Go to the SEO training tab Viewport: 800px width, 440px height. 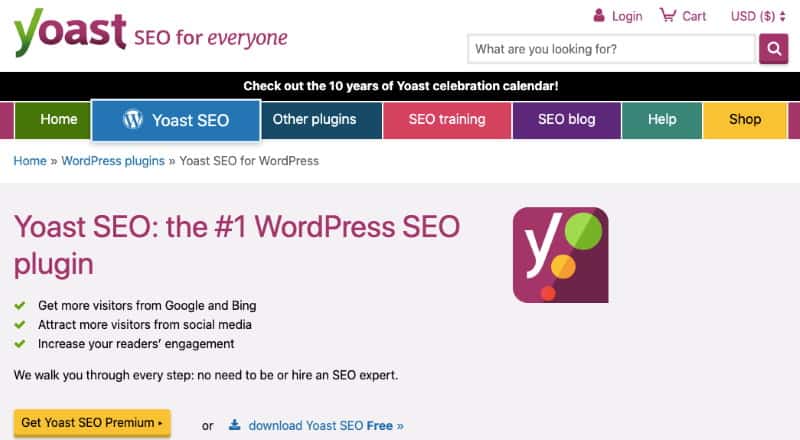pos(447,120)
